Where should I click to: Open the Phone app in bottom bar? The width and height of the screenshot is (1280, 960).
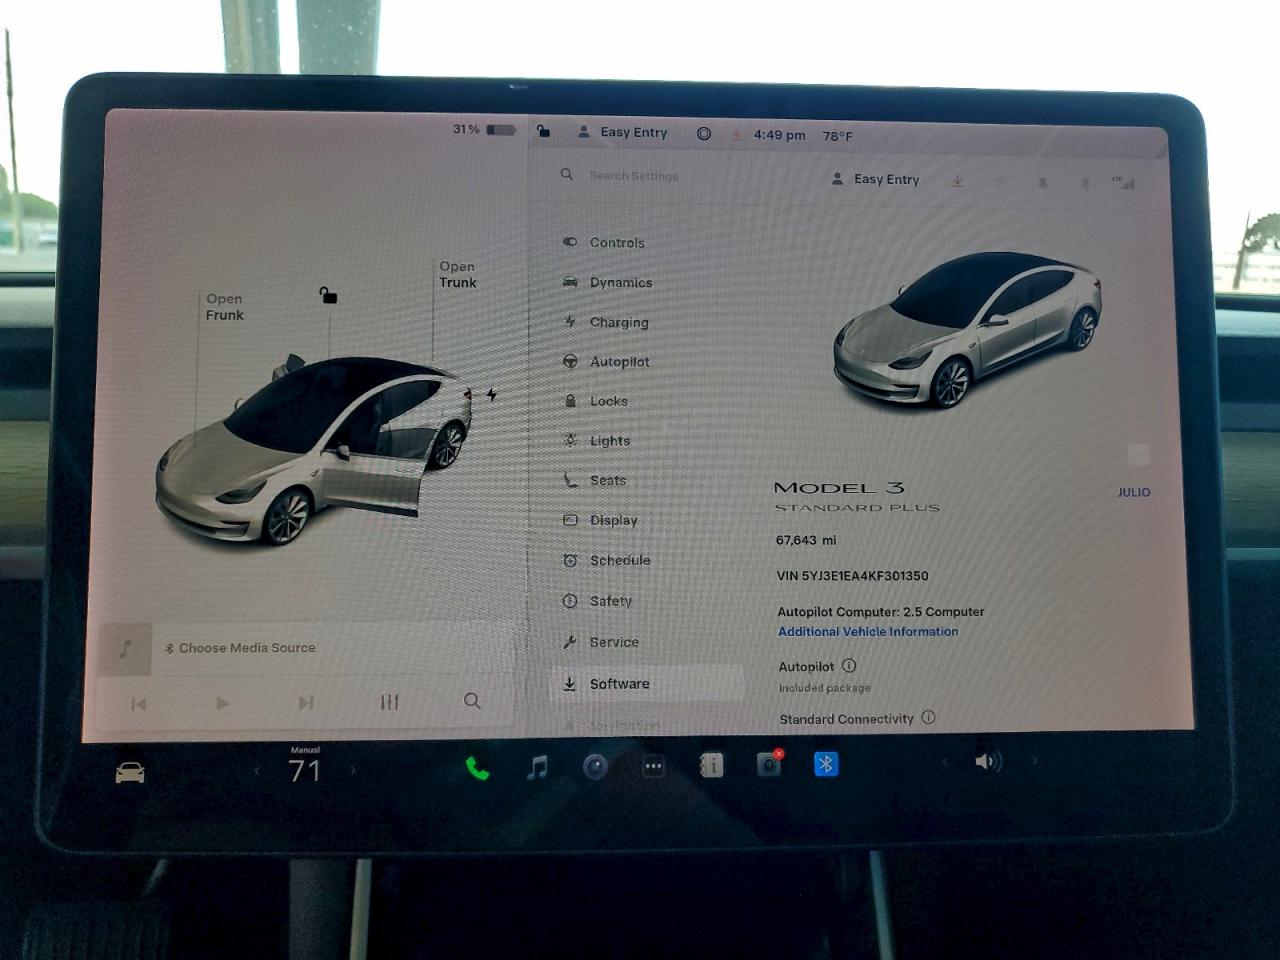(478, 768)
